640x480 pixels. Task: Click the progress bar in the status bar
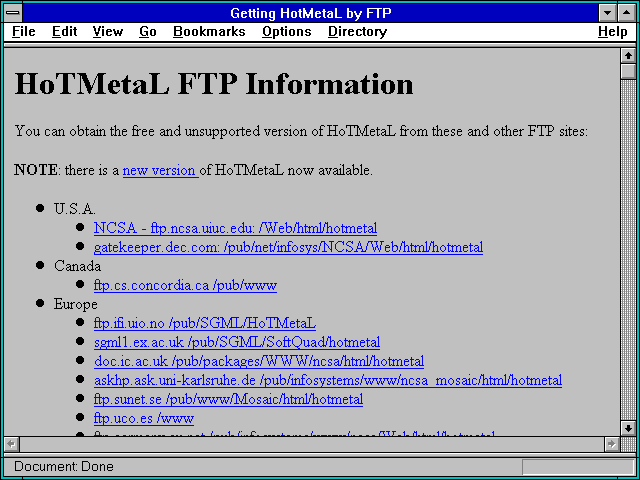point(578,467)
